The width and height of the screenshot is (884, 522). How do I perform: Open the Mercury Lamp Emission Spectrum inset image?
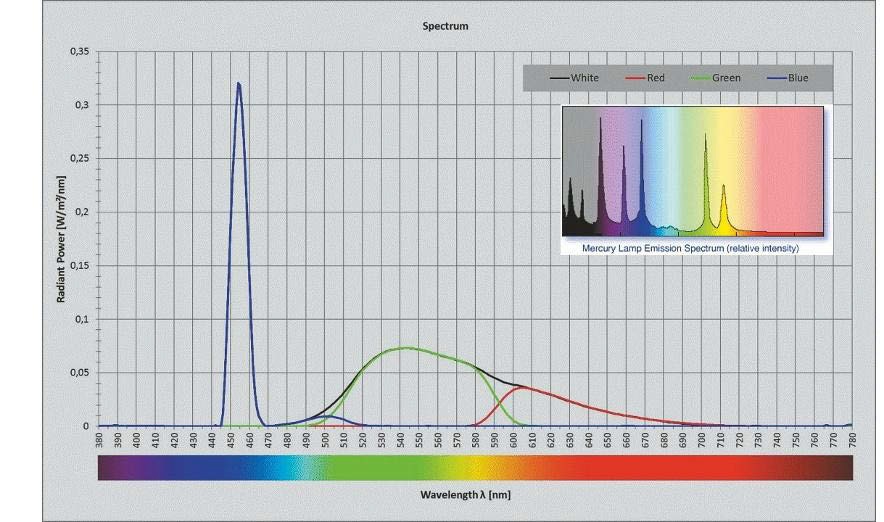pyautogui.click(x=692, y=172)
